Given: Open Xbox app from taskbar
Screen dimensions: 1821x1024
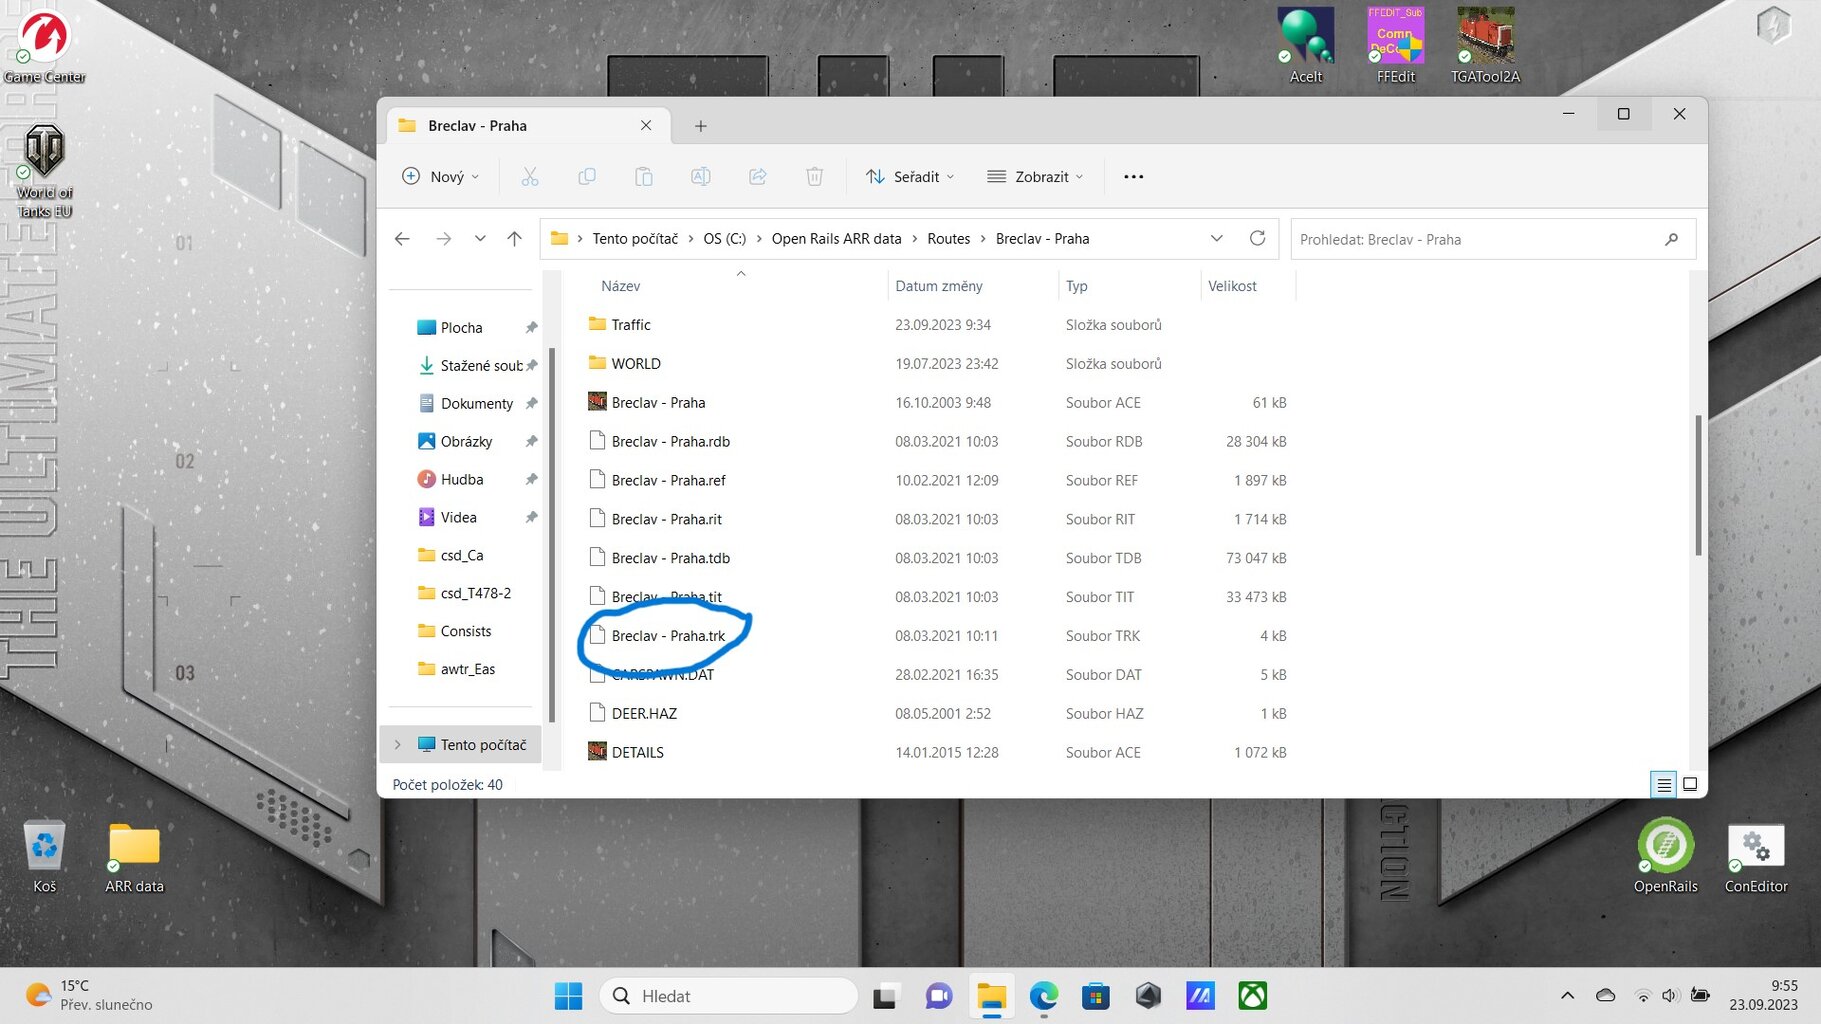Looking at the screenshot, I should click(x=1253, y=996).
